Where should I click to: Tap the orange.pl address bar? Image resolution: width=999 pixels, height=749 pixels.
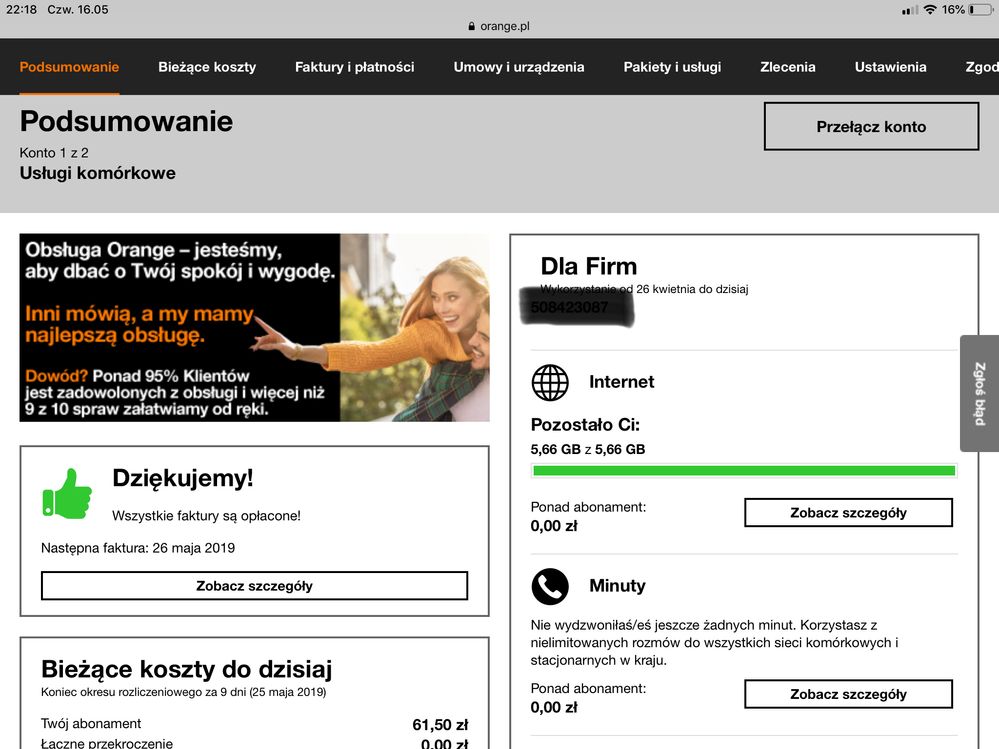[500, 26]
